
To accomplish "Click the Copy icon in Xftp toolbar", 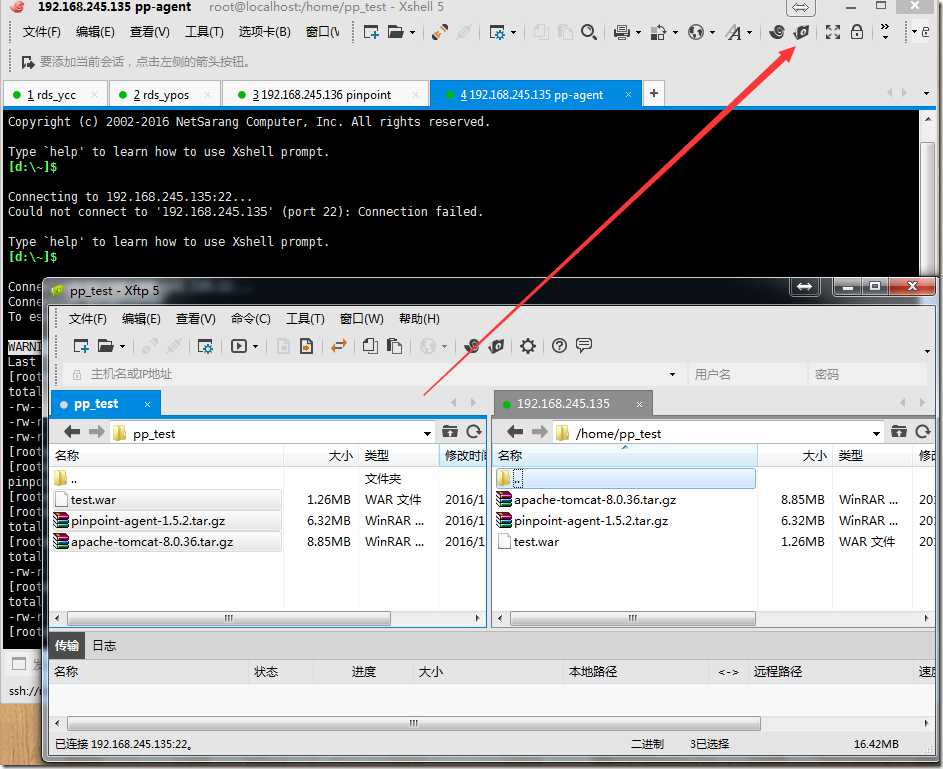I will pyautogui.click(x=370, y=346).
